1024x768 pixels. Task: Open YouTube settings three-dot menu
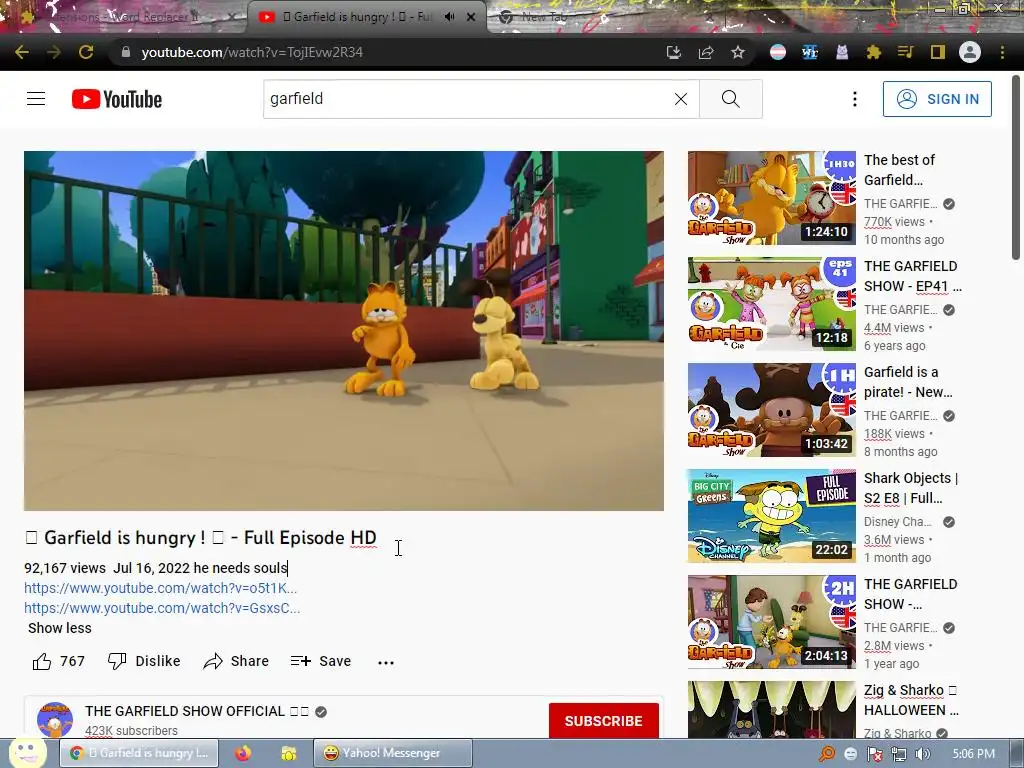(854, 99)
